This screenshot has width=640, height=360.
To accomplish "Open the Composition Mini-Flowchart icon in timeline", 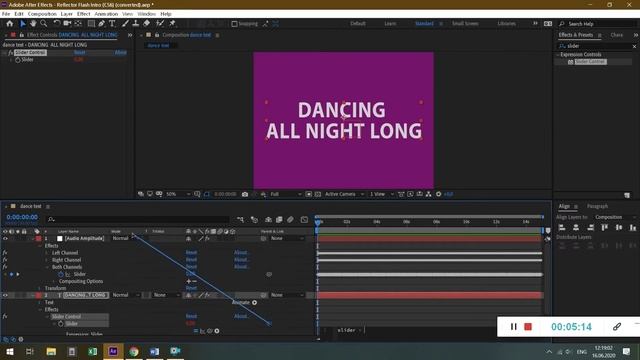I will [x=240, y=220].
